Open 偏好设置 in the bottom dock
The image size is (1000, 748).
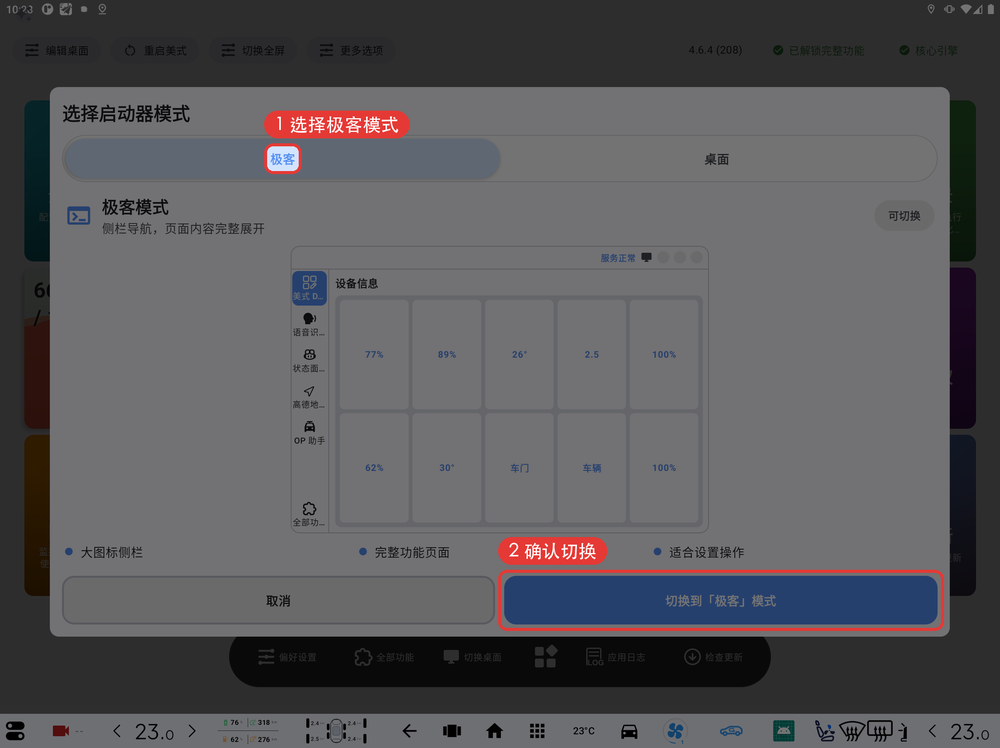(288, 657)
